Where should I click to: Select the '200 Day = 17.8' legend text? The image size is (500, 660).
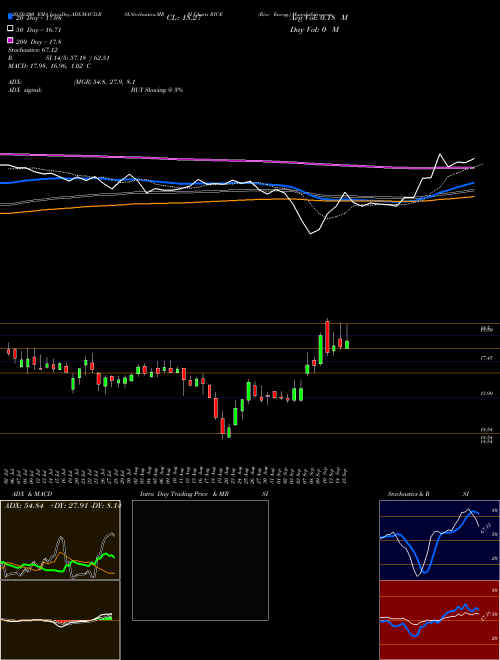tap(39, 42)
